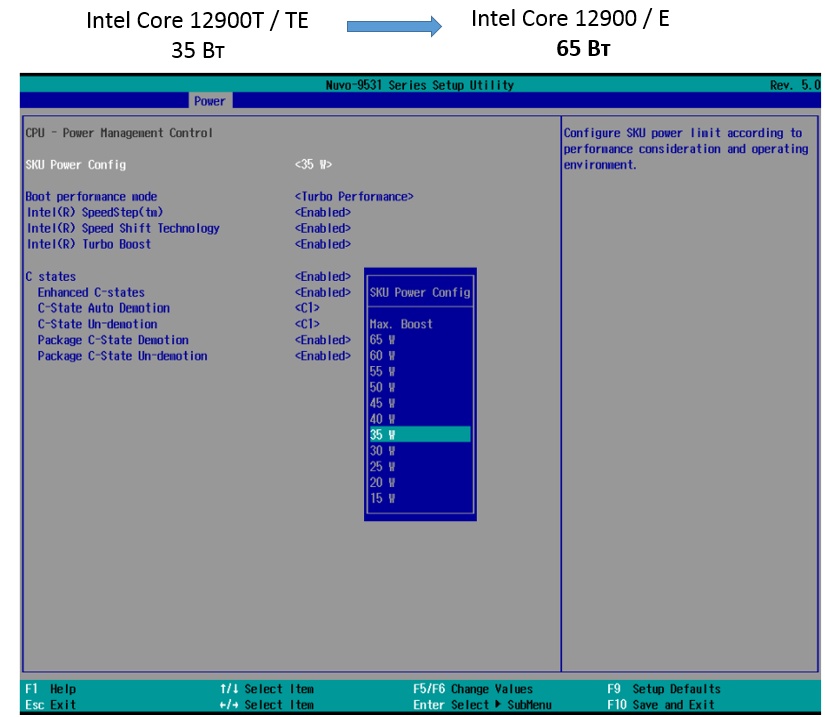The width and height of the screenshot is (825, 717).
Task: Select Package C-State Un-demotion option
Action: tap(123, 356)
